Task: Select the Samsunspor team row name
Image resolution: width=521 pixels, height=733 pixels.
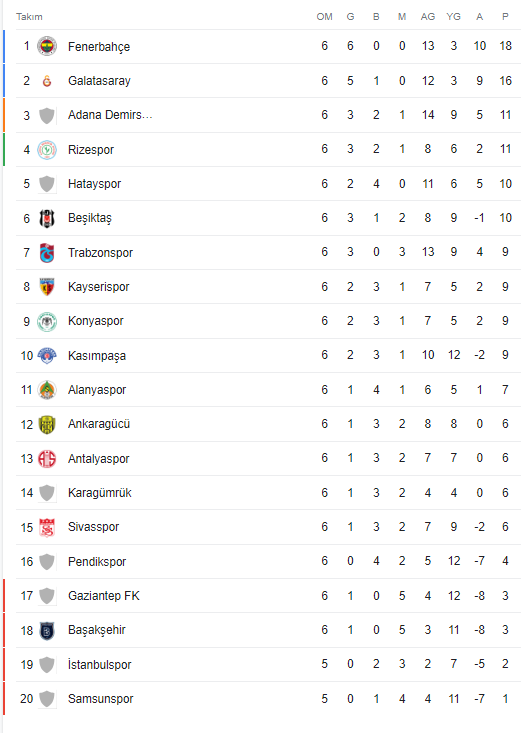Action: [101, 699]
